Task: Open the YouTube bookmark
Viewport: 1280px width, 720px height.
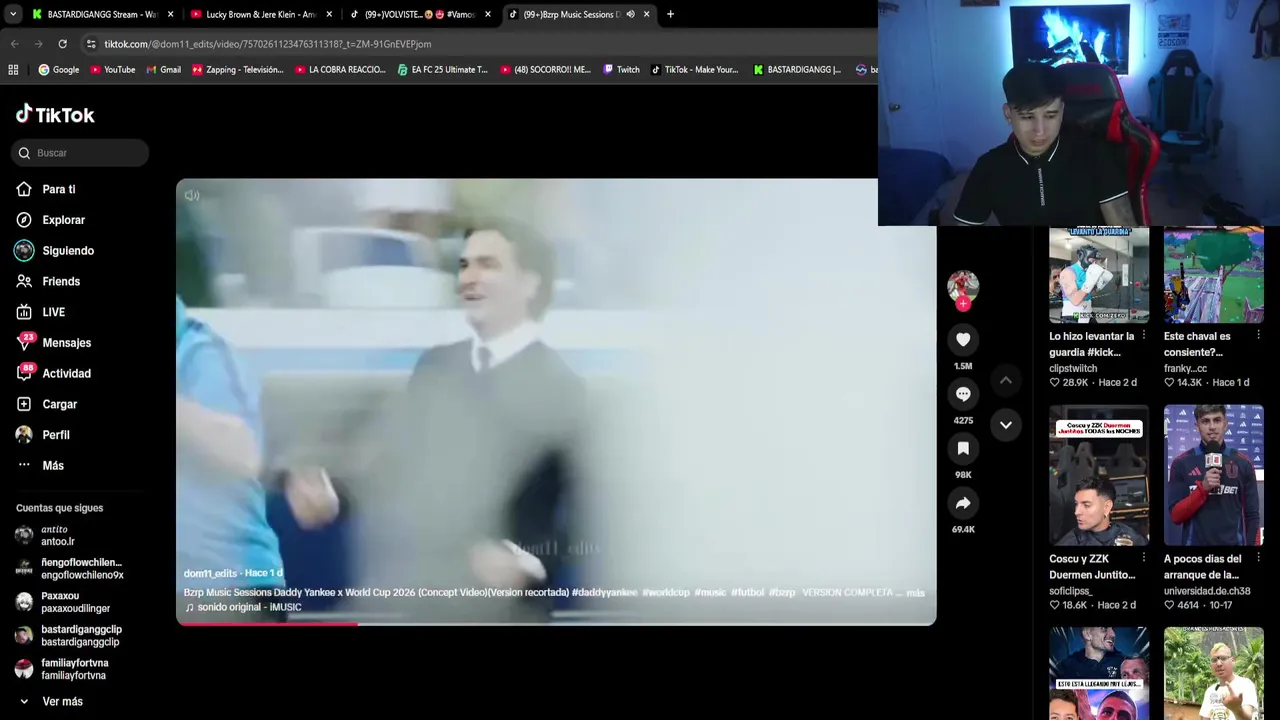Action: 112,70
